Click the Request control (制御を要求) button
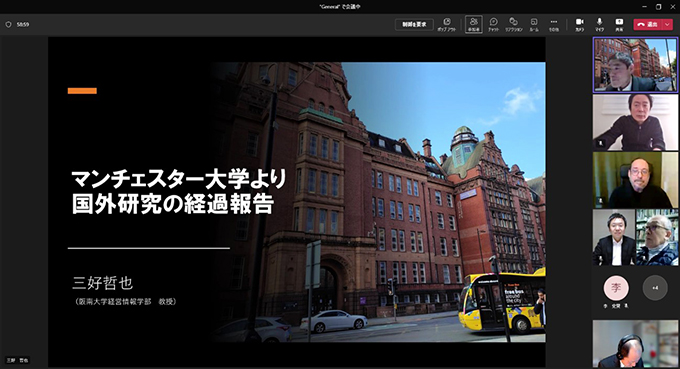The image size is (680, 369). click(414, 24)
